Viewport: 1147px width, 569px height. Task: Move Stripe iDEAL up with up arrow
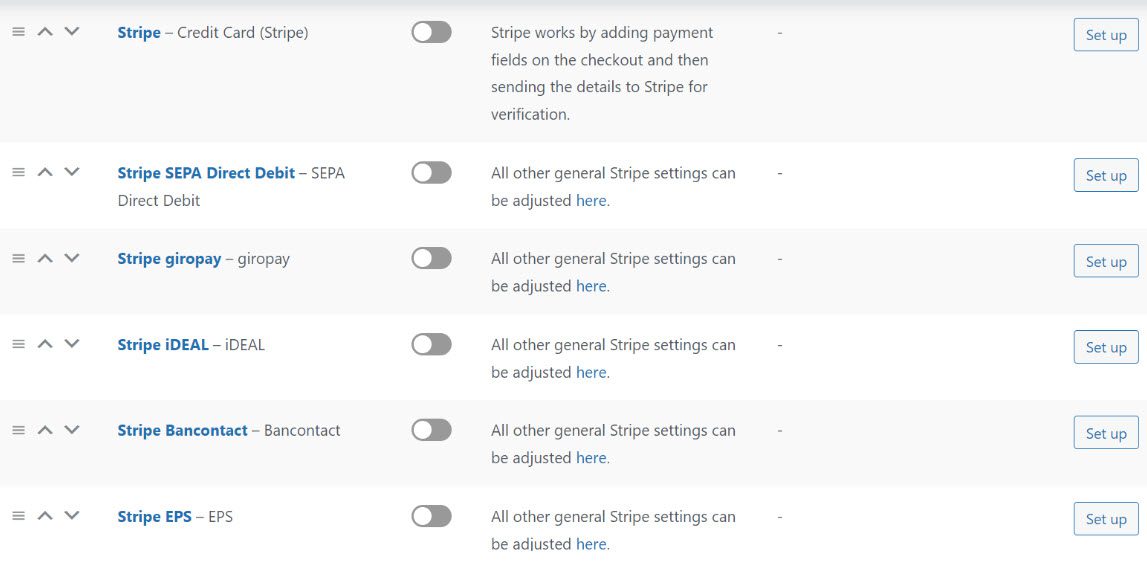pos(45,344)
